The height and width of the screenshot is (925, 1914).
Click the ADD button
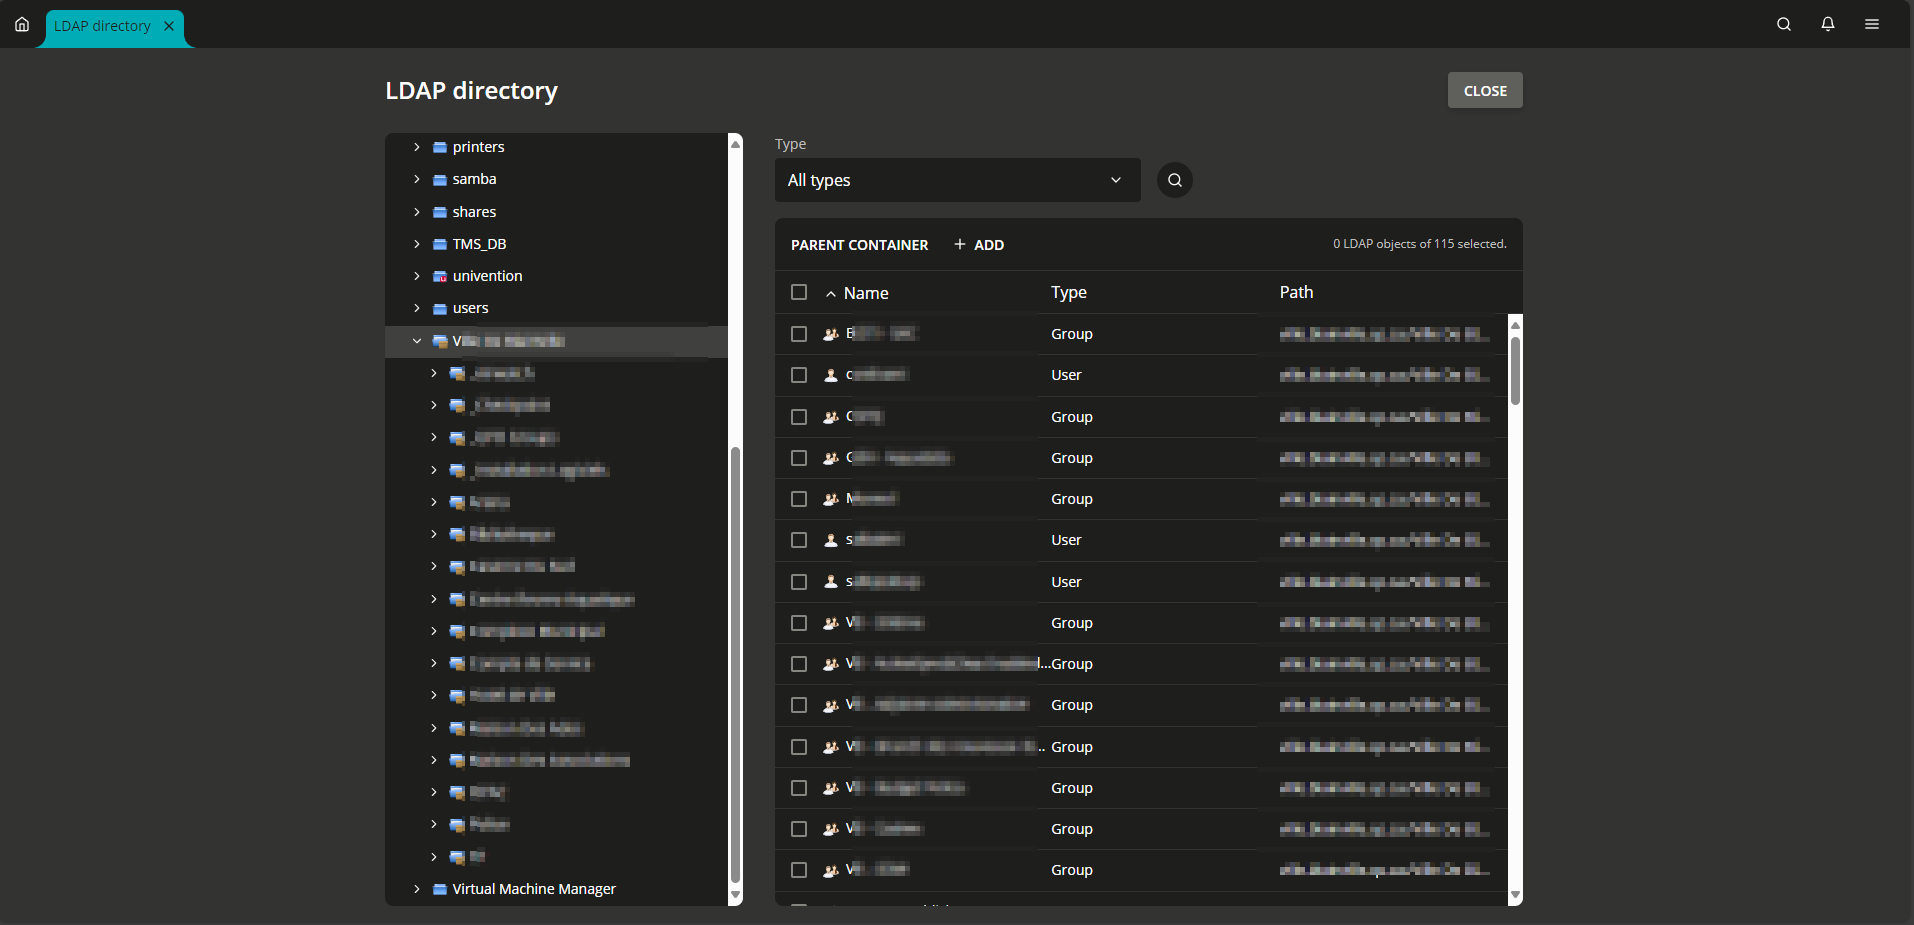(979, 245)
